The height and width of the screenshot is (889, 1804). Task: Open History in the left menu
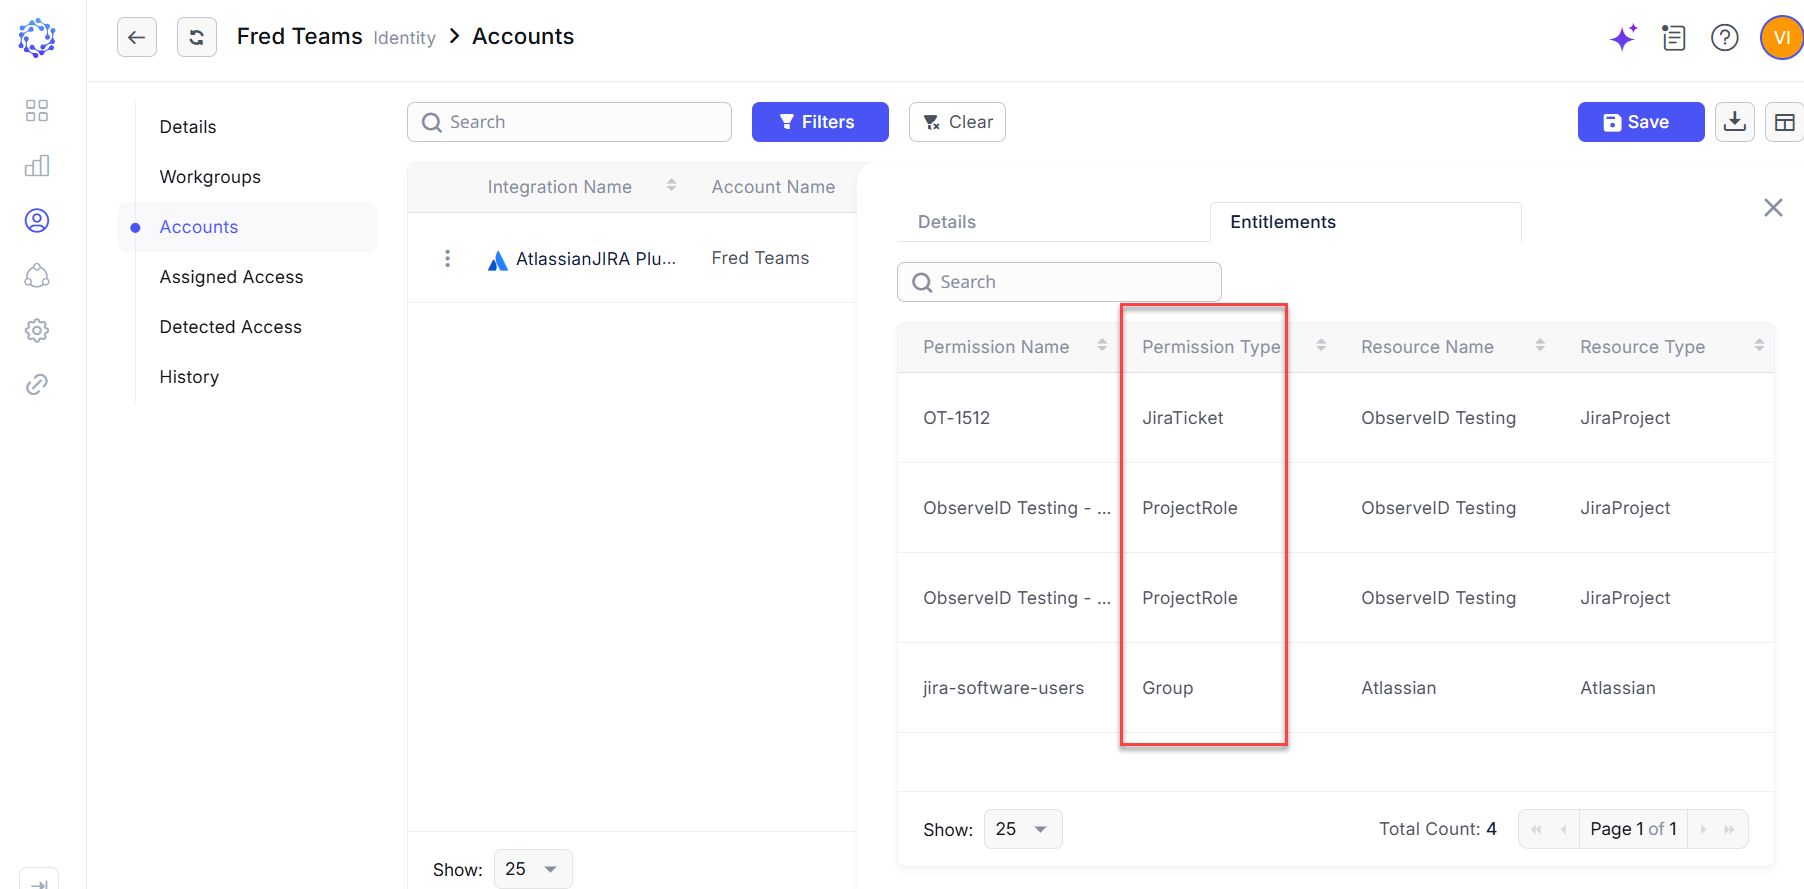[189, 377]
